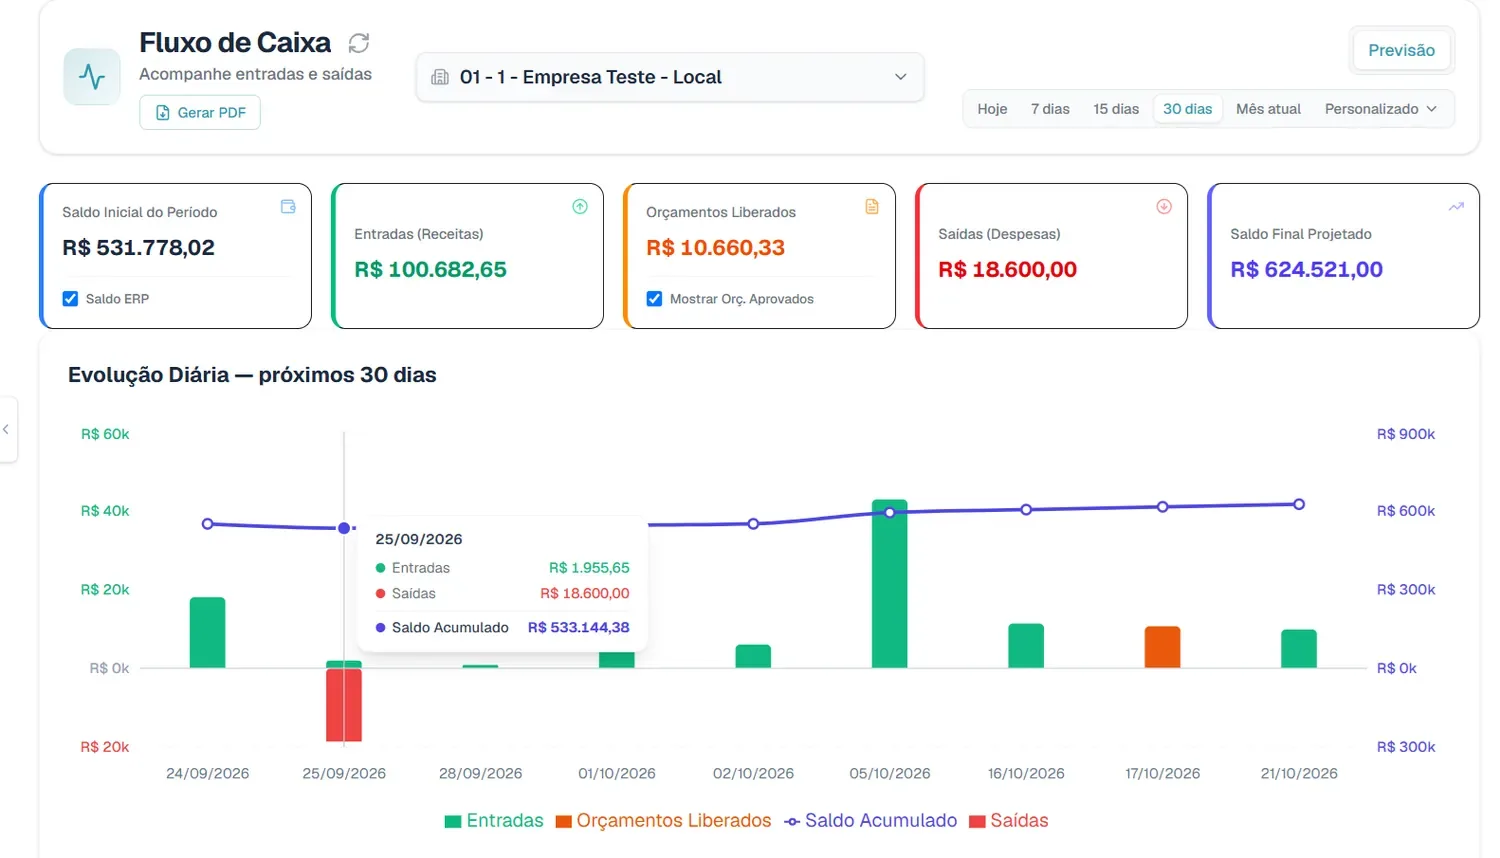Select the 30 dias period tab
Image resolution: width=1500 pixels, height=858 pixels.
(1187, 109)
